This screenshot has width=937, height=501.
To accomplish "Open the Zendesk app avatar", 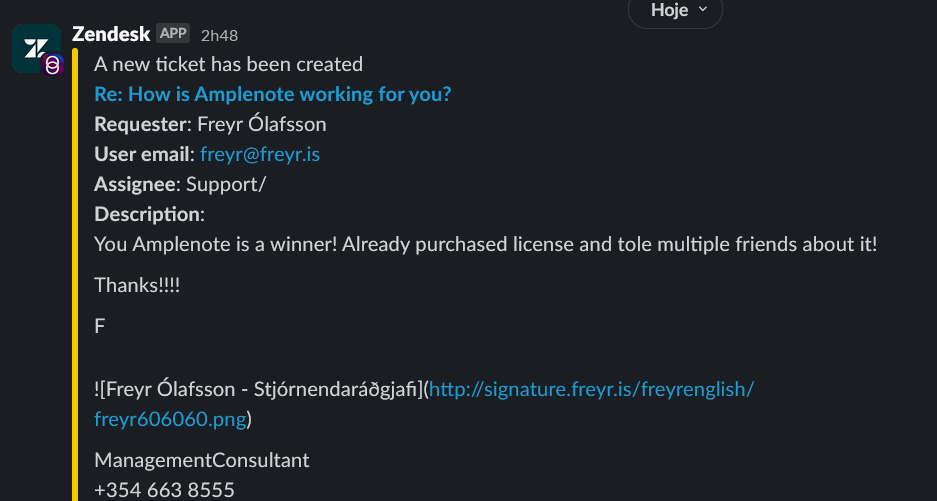I will [x=36, y=48].
